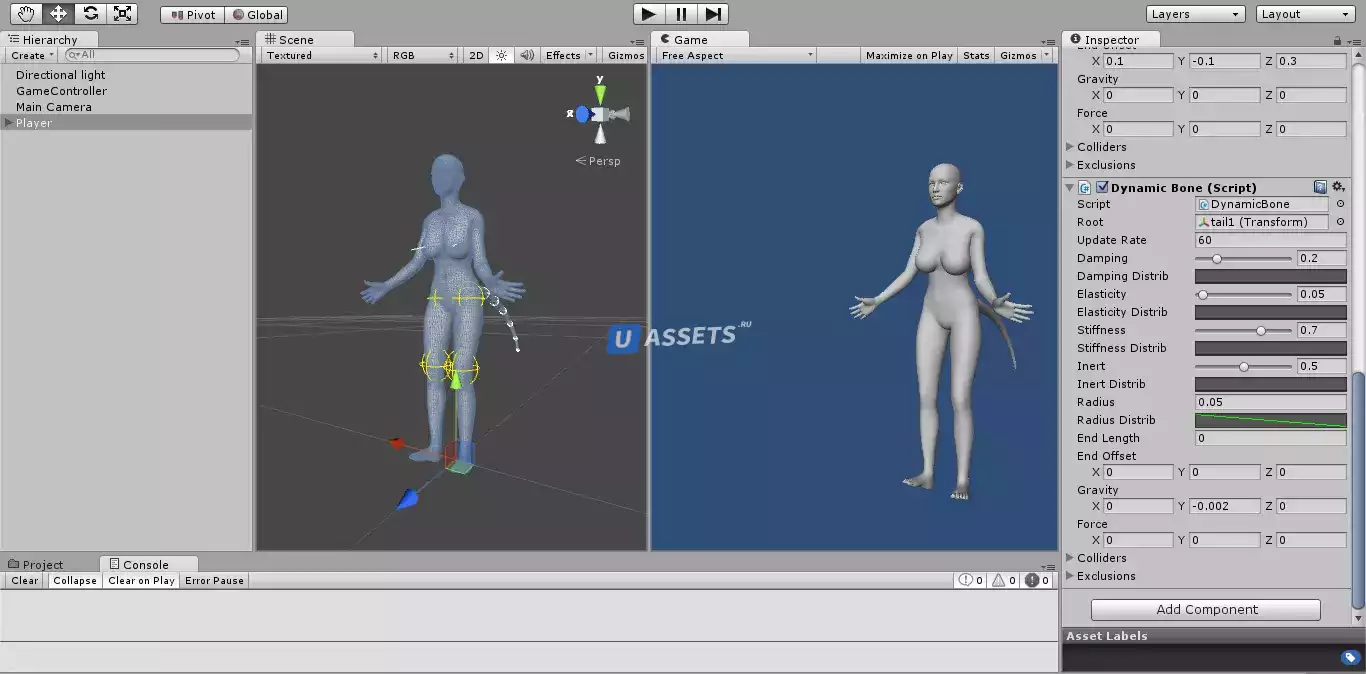Click the Pause button

click(x=681, y=14)
